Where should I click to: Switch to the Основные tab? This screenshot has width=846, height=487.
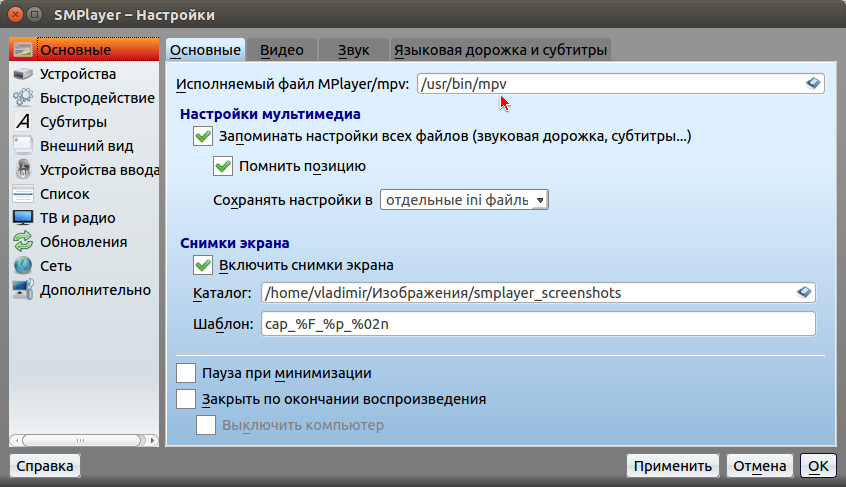click(x=205, y=50)
